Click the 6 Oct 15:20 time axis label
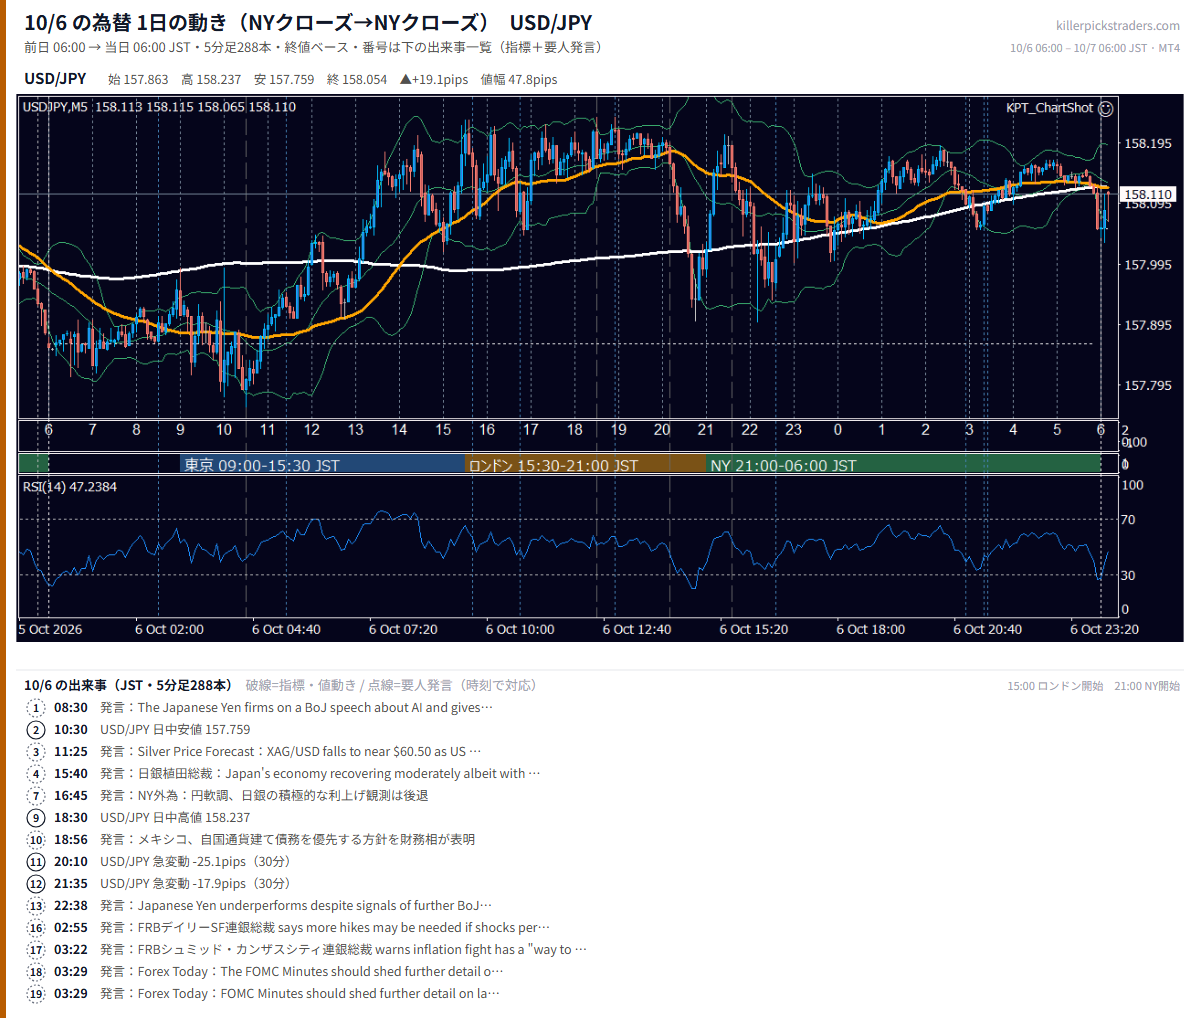The width and height of the screenshot is (1200, 1018). 754,630
